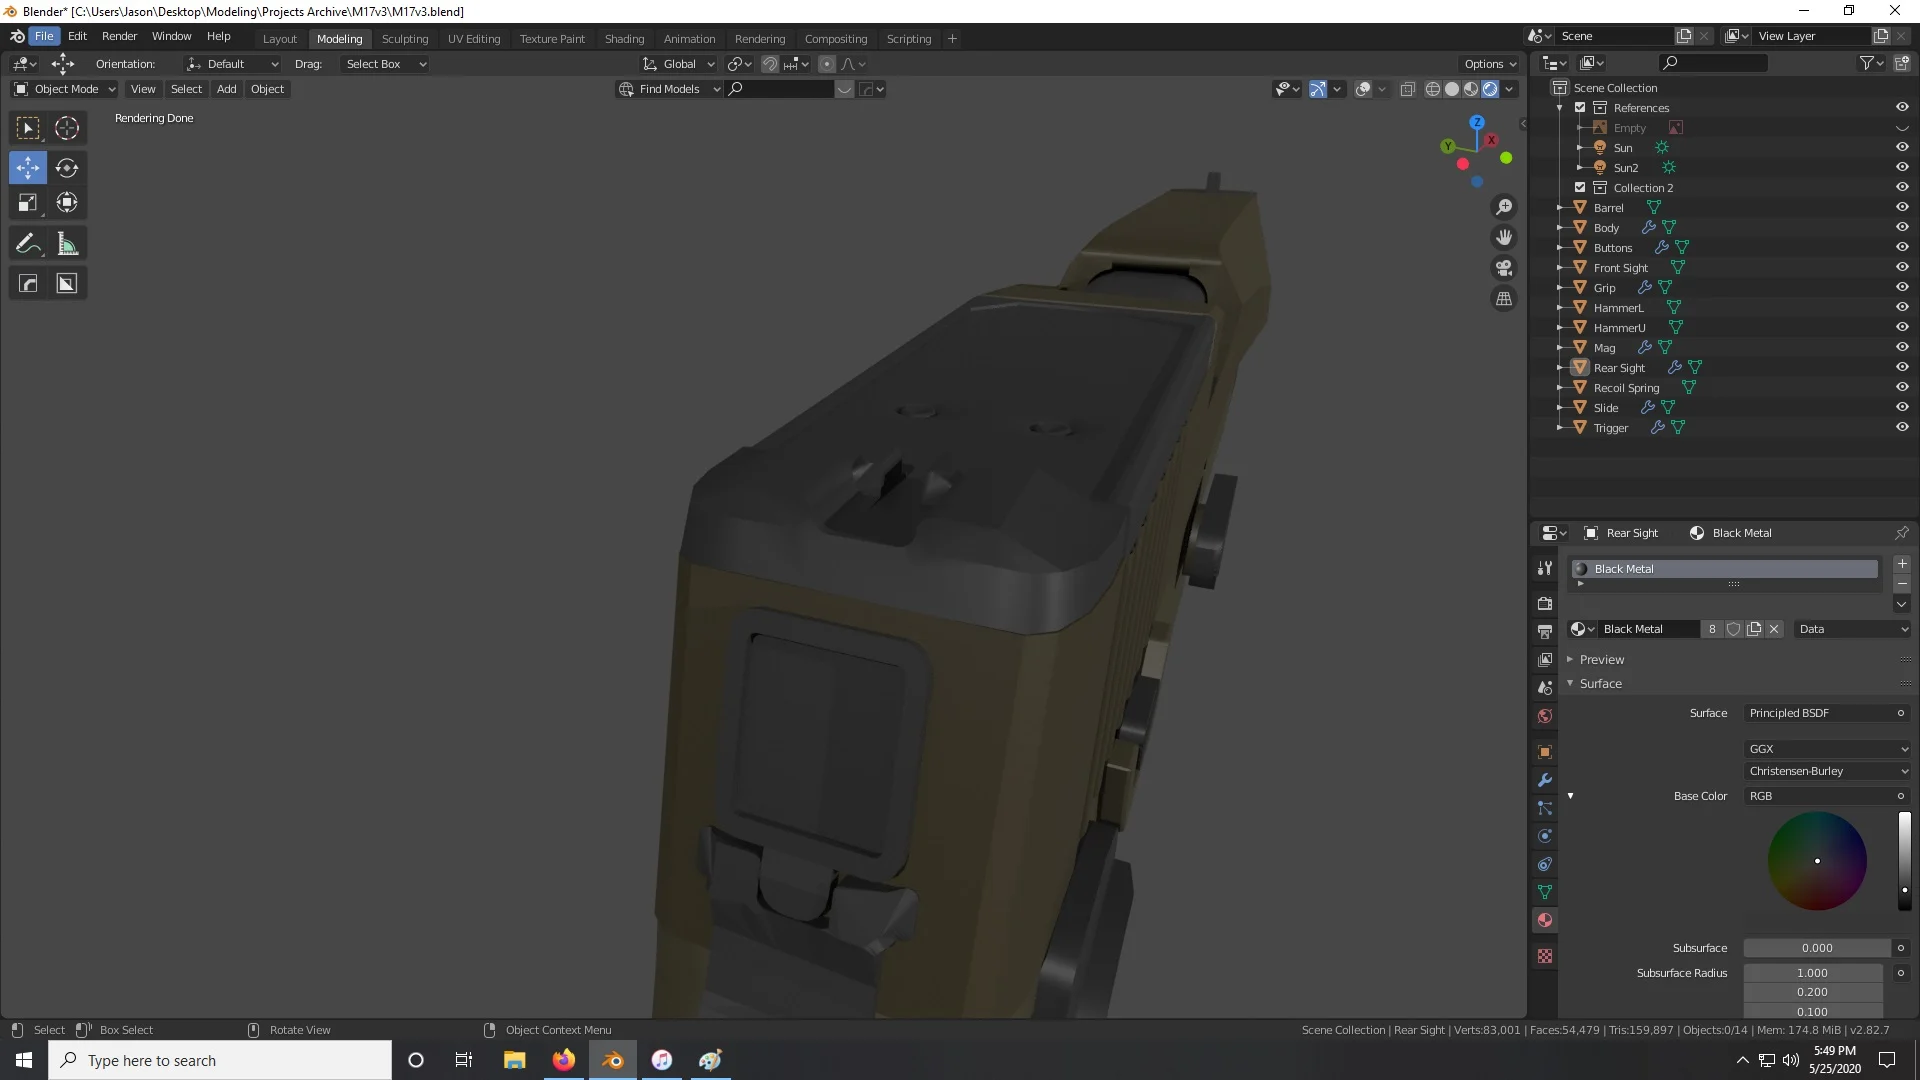Unlink the Black Metal material
The width and height of the screenshot is (1920, 1080).
tap(1774, 629)
